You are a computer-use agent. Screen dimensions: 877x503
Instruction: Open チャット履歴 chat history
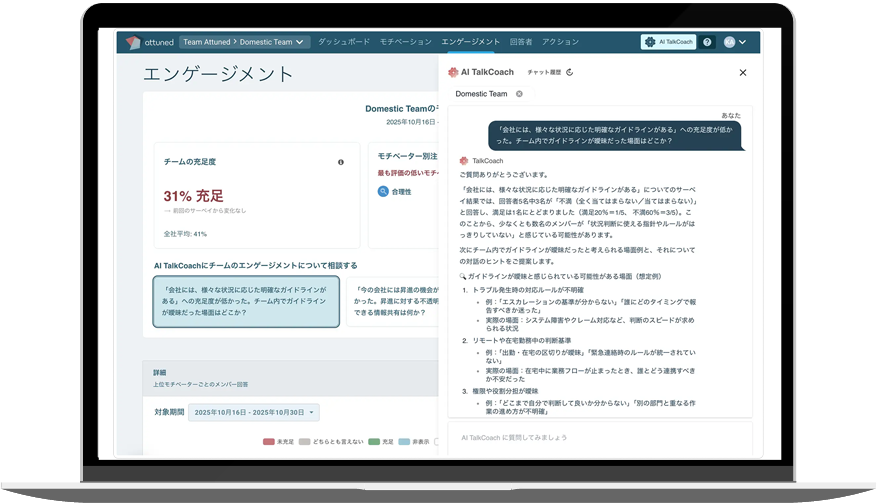(x=544, y=73)
